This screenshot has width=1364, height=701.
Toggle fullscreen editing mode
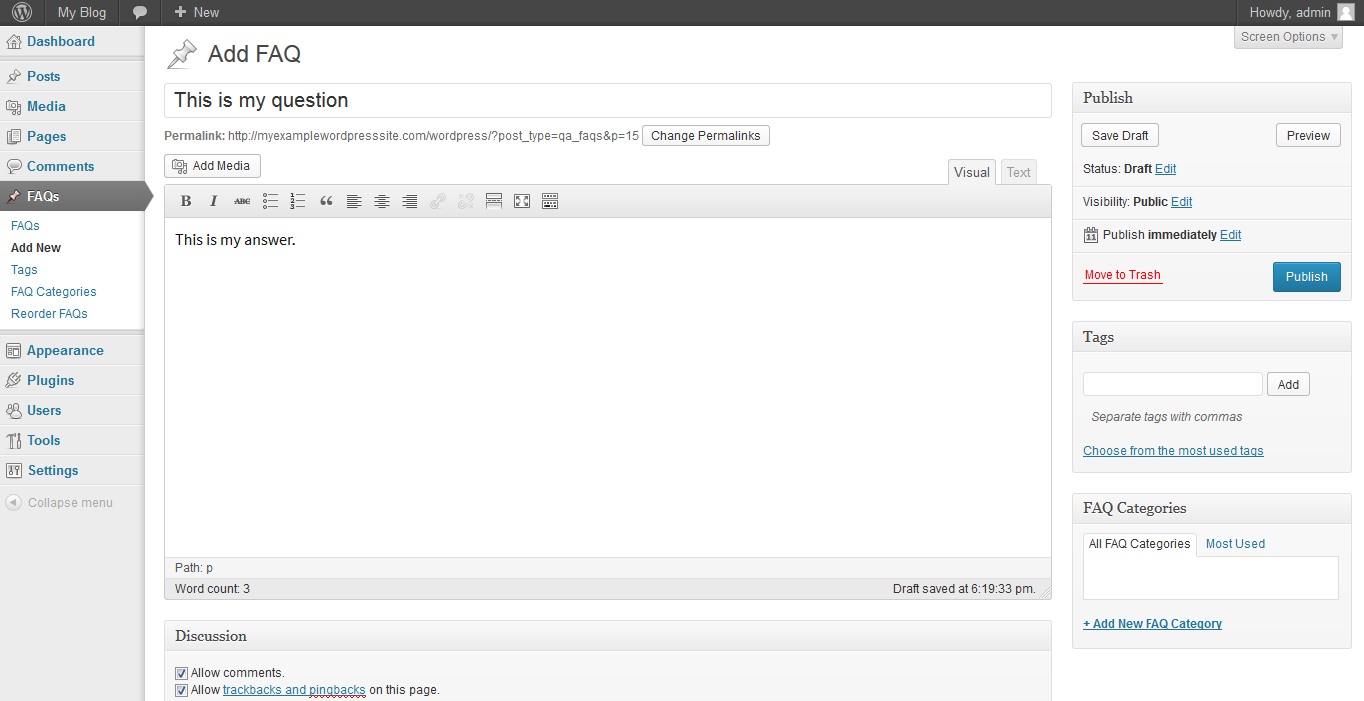[x=522, y=201]
